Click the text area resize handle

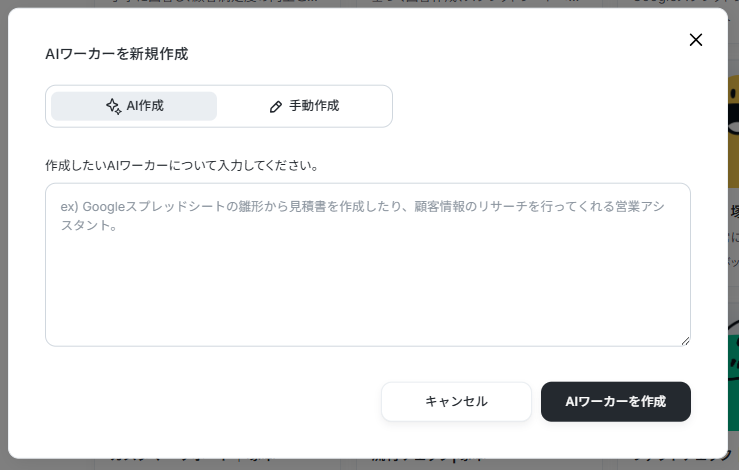[685, 341]
